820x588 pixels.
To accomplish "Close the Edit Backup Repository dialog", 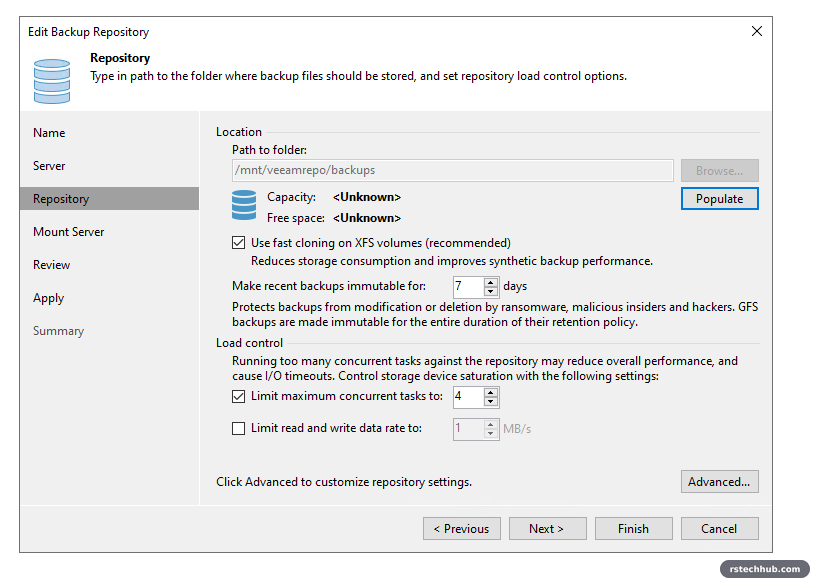I will point(756,31).
